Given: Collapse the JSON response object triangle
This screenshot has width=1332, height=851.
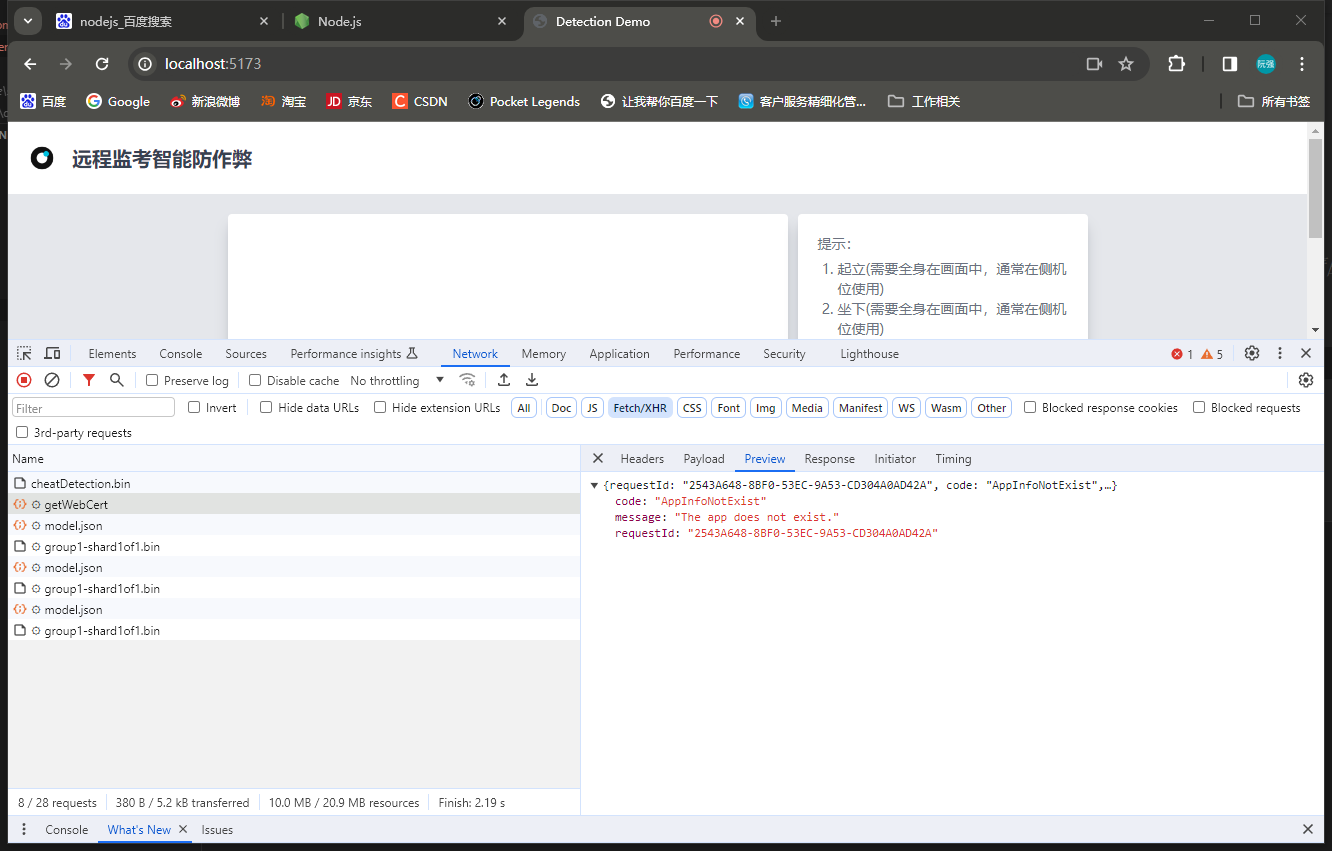Looking at the screenshot, I should (595, 485).
